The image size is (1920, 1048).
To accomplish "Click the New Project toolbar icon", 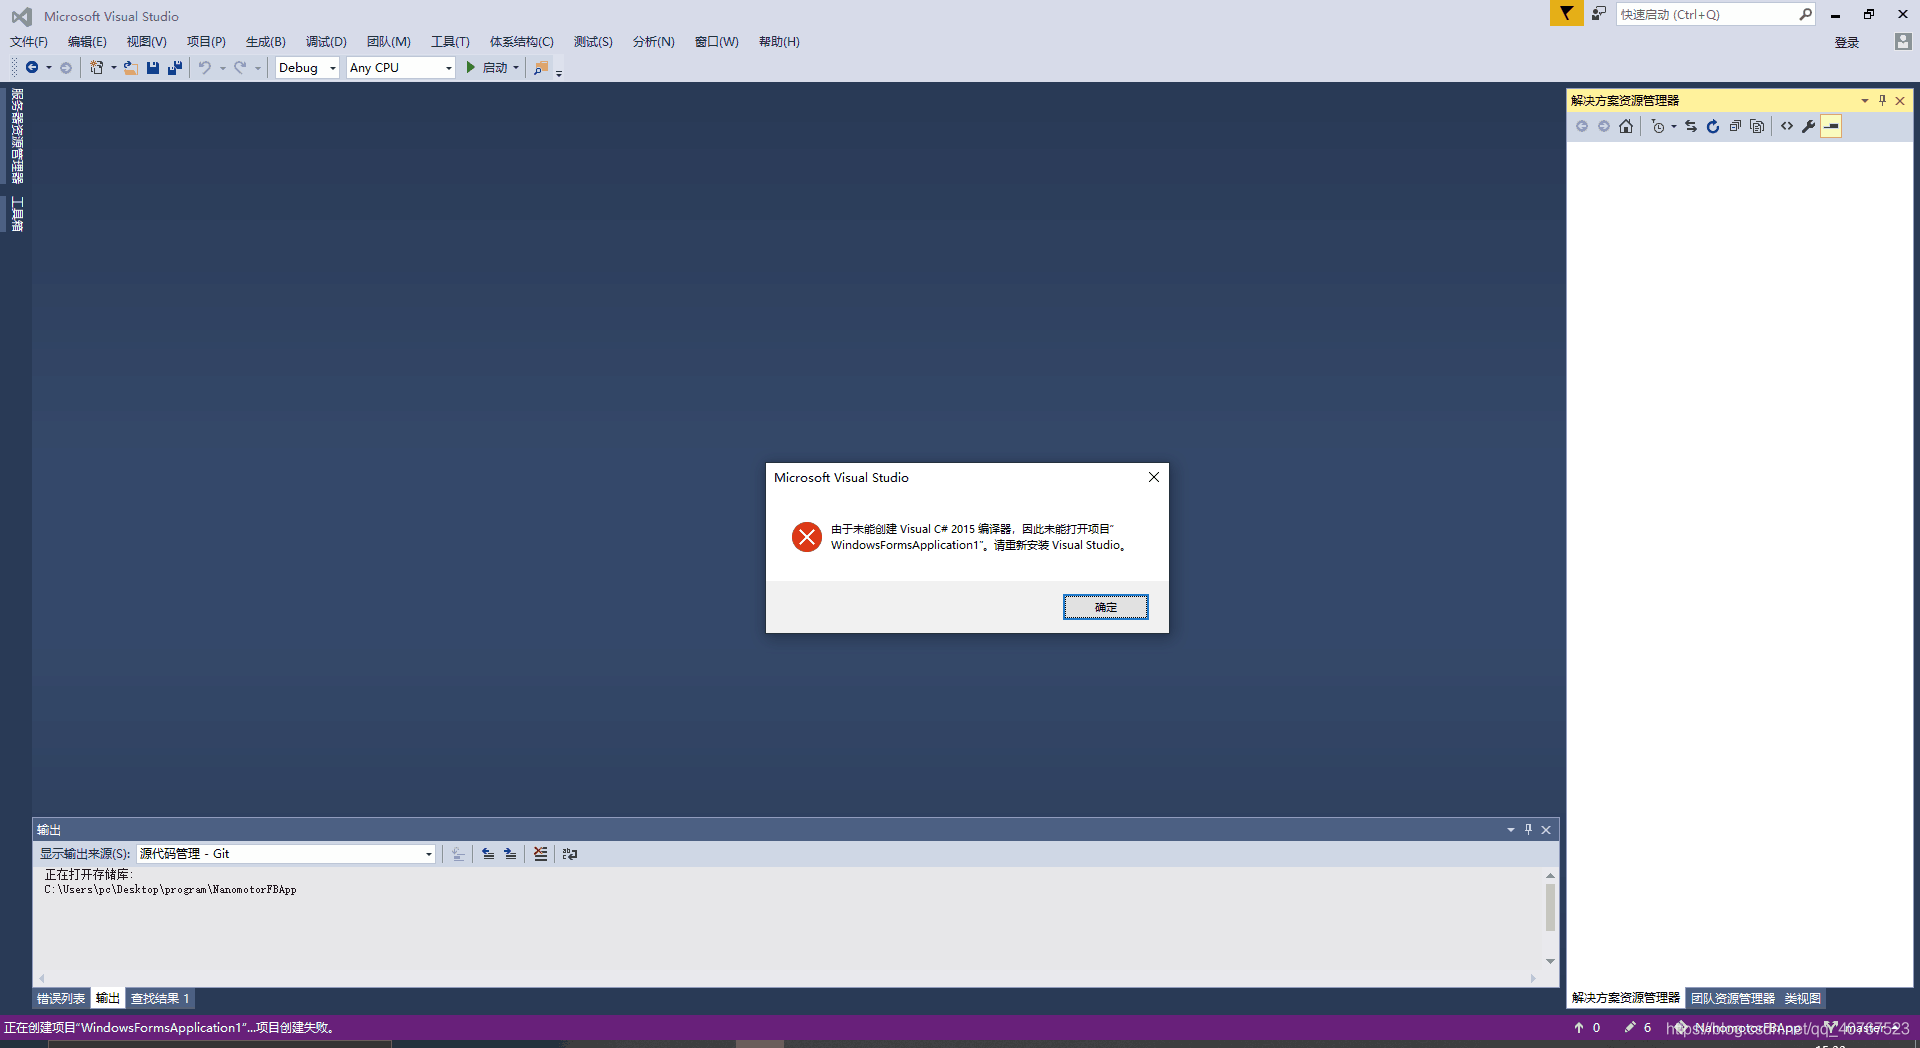I will (97, 68).
